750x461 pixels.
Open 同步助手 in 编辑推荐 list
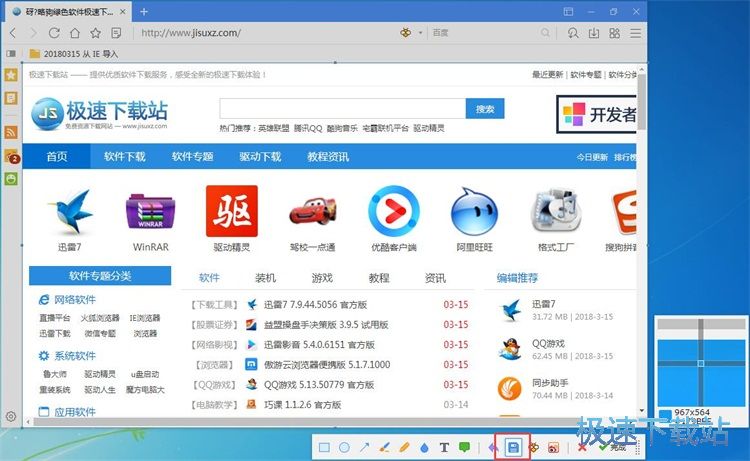[550, 383]
